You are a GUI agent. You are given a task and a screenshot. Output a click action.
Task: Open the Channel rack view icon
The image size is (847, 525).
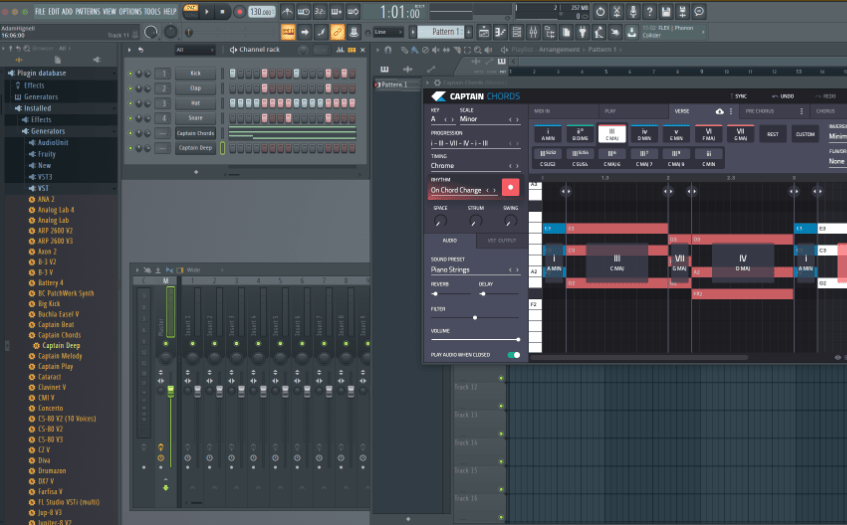[517, 32]
